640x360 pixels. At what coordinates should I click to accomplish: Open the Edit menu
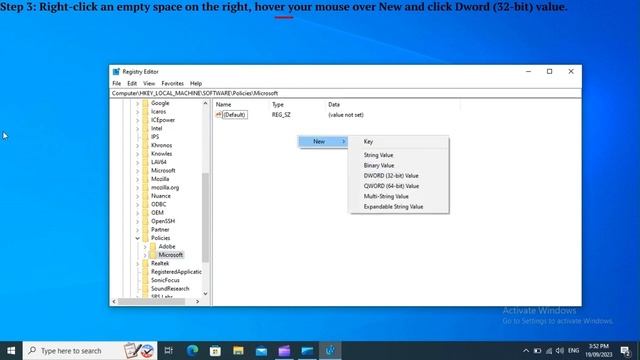(x=132, y=83)
